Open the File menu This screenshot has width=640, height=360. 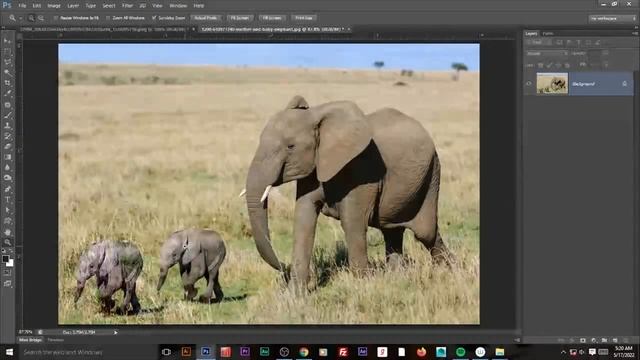point(22,6)
